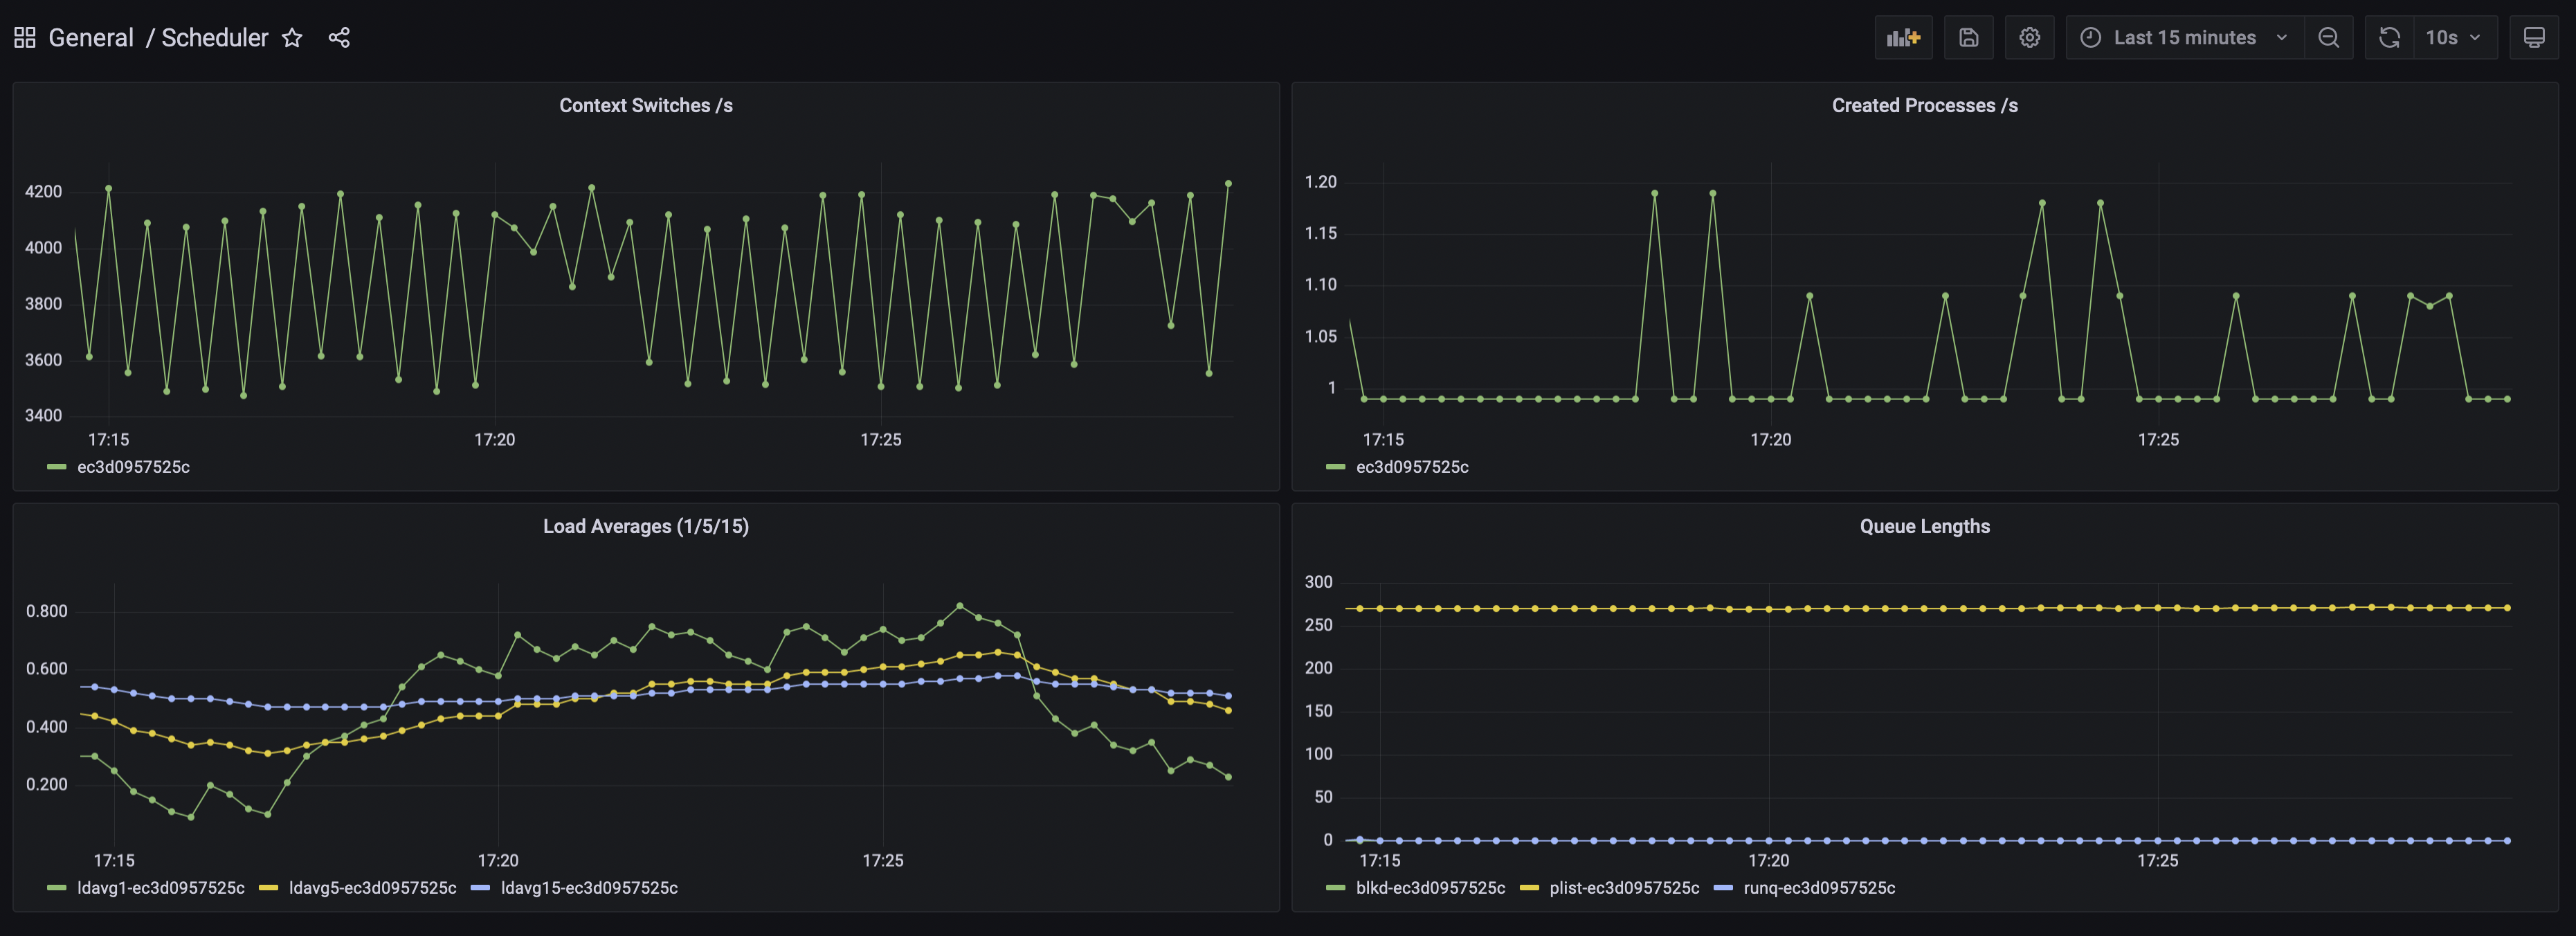Click 17:25 tick on Queue Lengths axis
The width and height of the screenshot is (2576, 936).
pyautogui.click(x=2157, y=861)
